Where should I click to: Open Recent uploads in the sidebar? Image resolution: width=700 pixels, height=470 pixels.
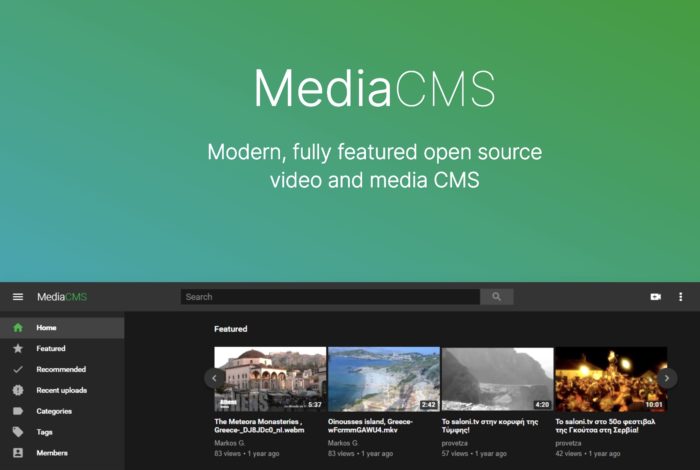(62, 390)
